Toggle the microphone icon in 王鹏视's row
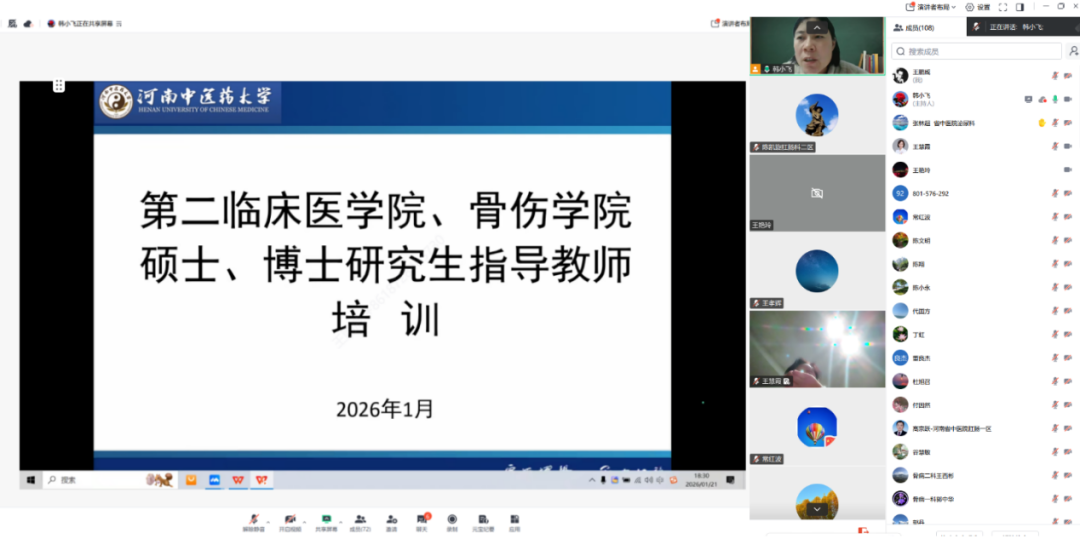 (x=1054, y=75)
